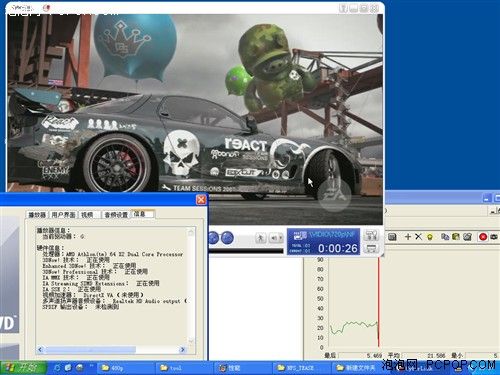Switch to the 用户界面 tab
This screenshot has width=500, height=375.
pos(63,215)
